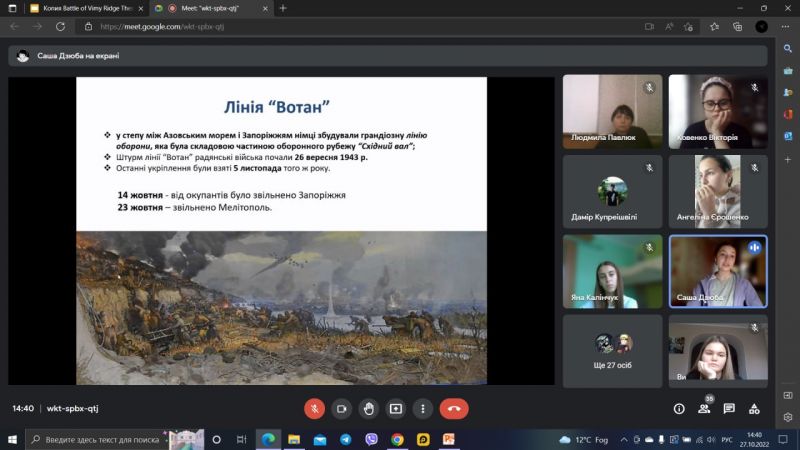Screen dimensions: 800x450
Task: Open the Windows Start menu
Action: click(12, 439)
